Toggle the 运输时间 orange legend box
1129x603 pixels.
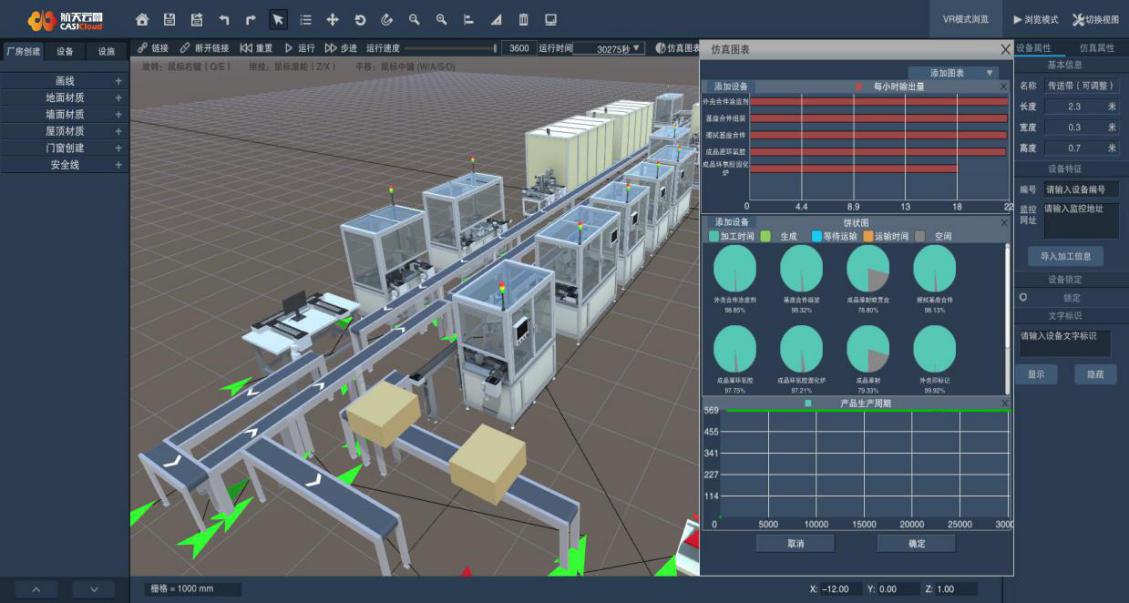(868, 236)
